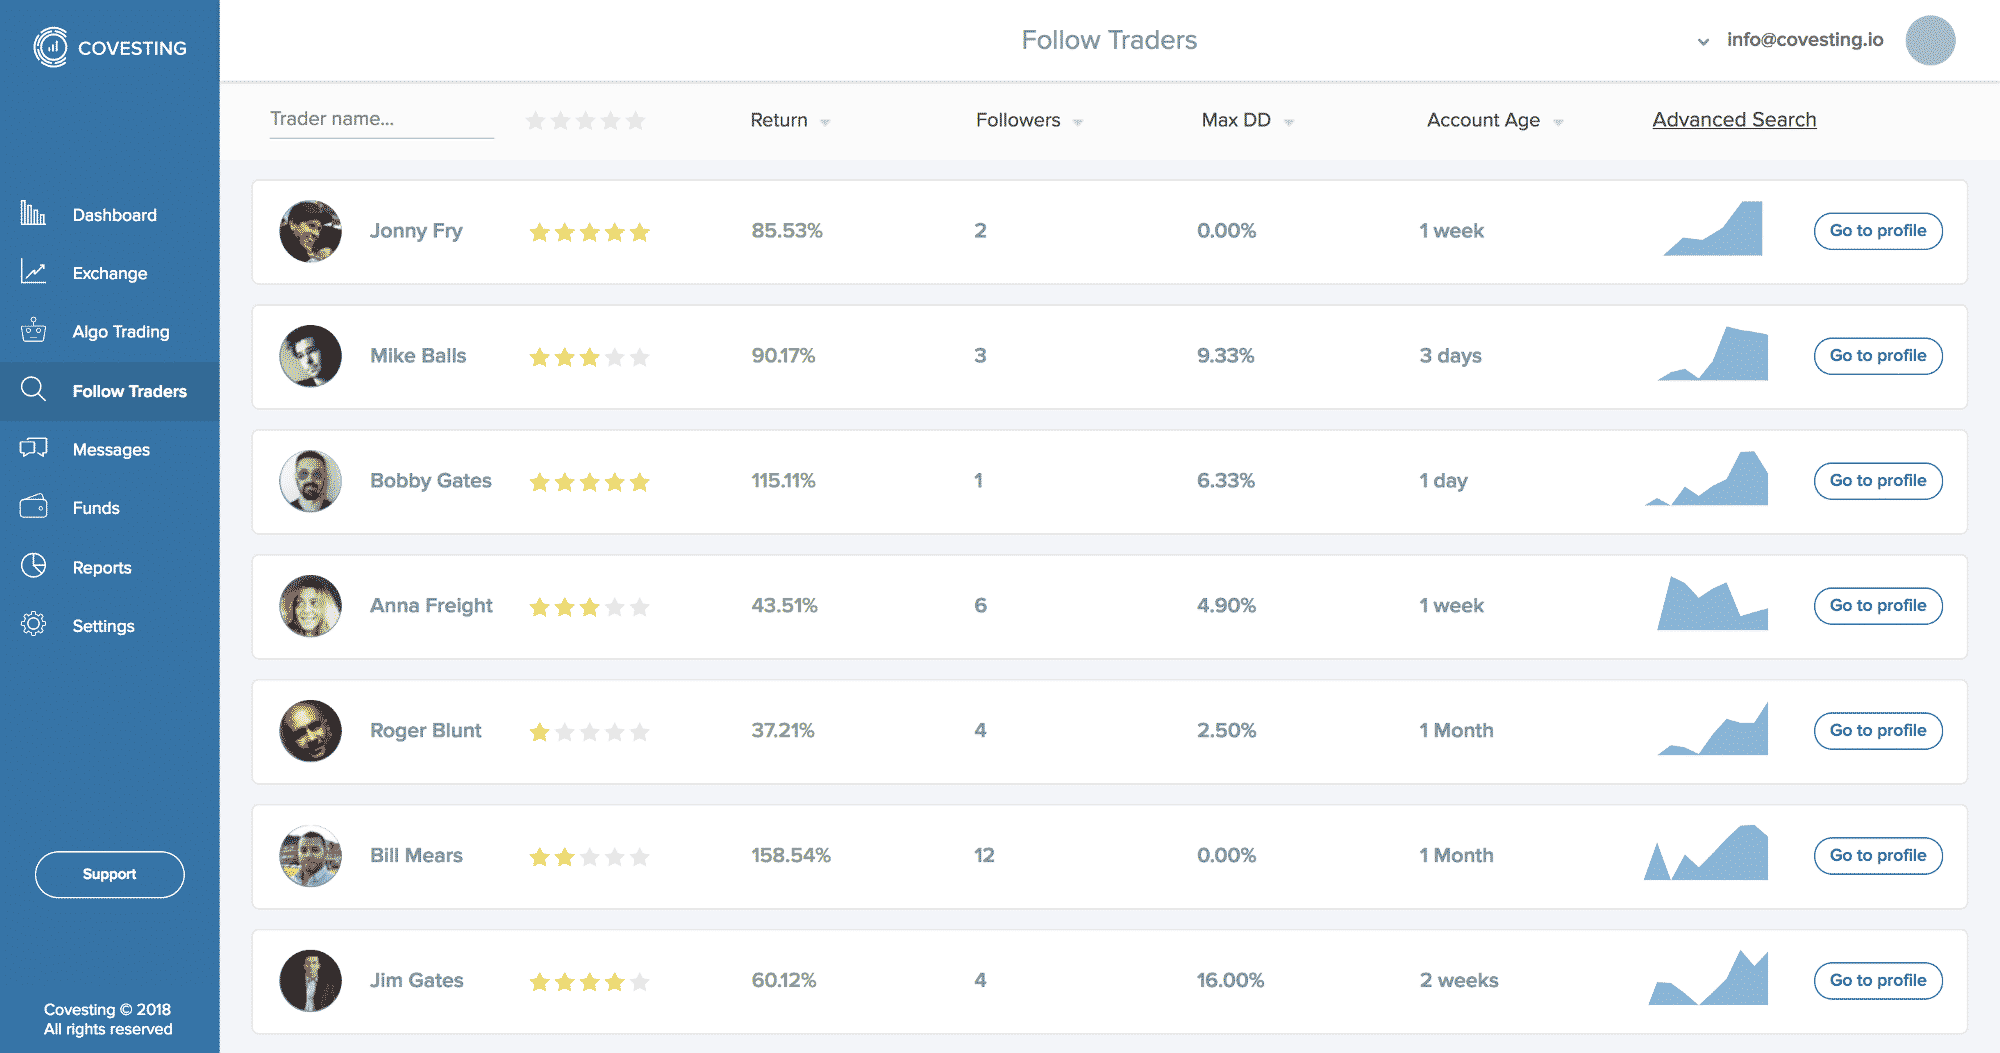Viewport: 2000px width, 1053px height.
Task: Click Bill Mears' performance chart thumbnail
Action: point(1707,854)
